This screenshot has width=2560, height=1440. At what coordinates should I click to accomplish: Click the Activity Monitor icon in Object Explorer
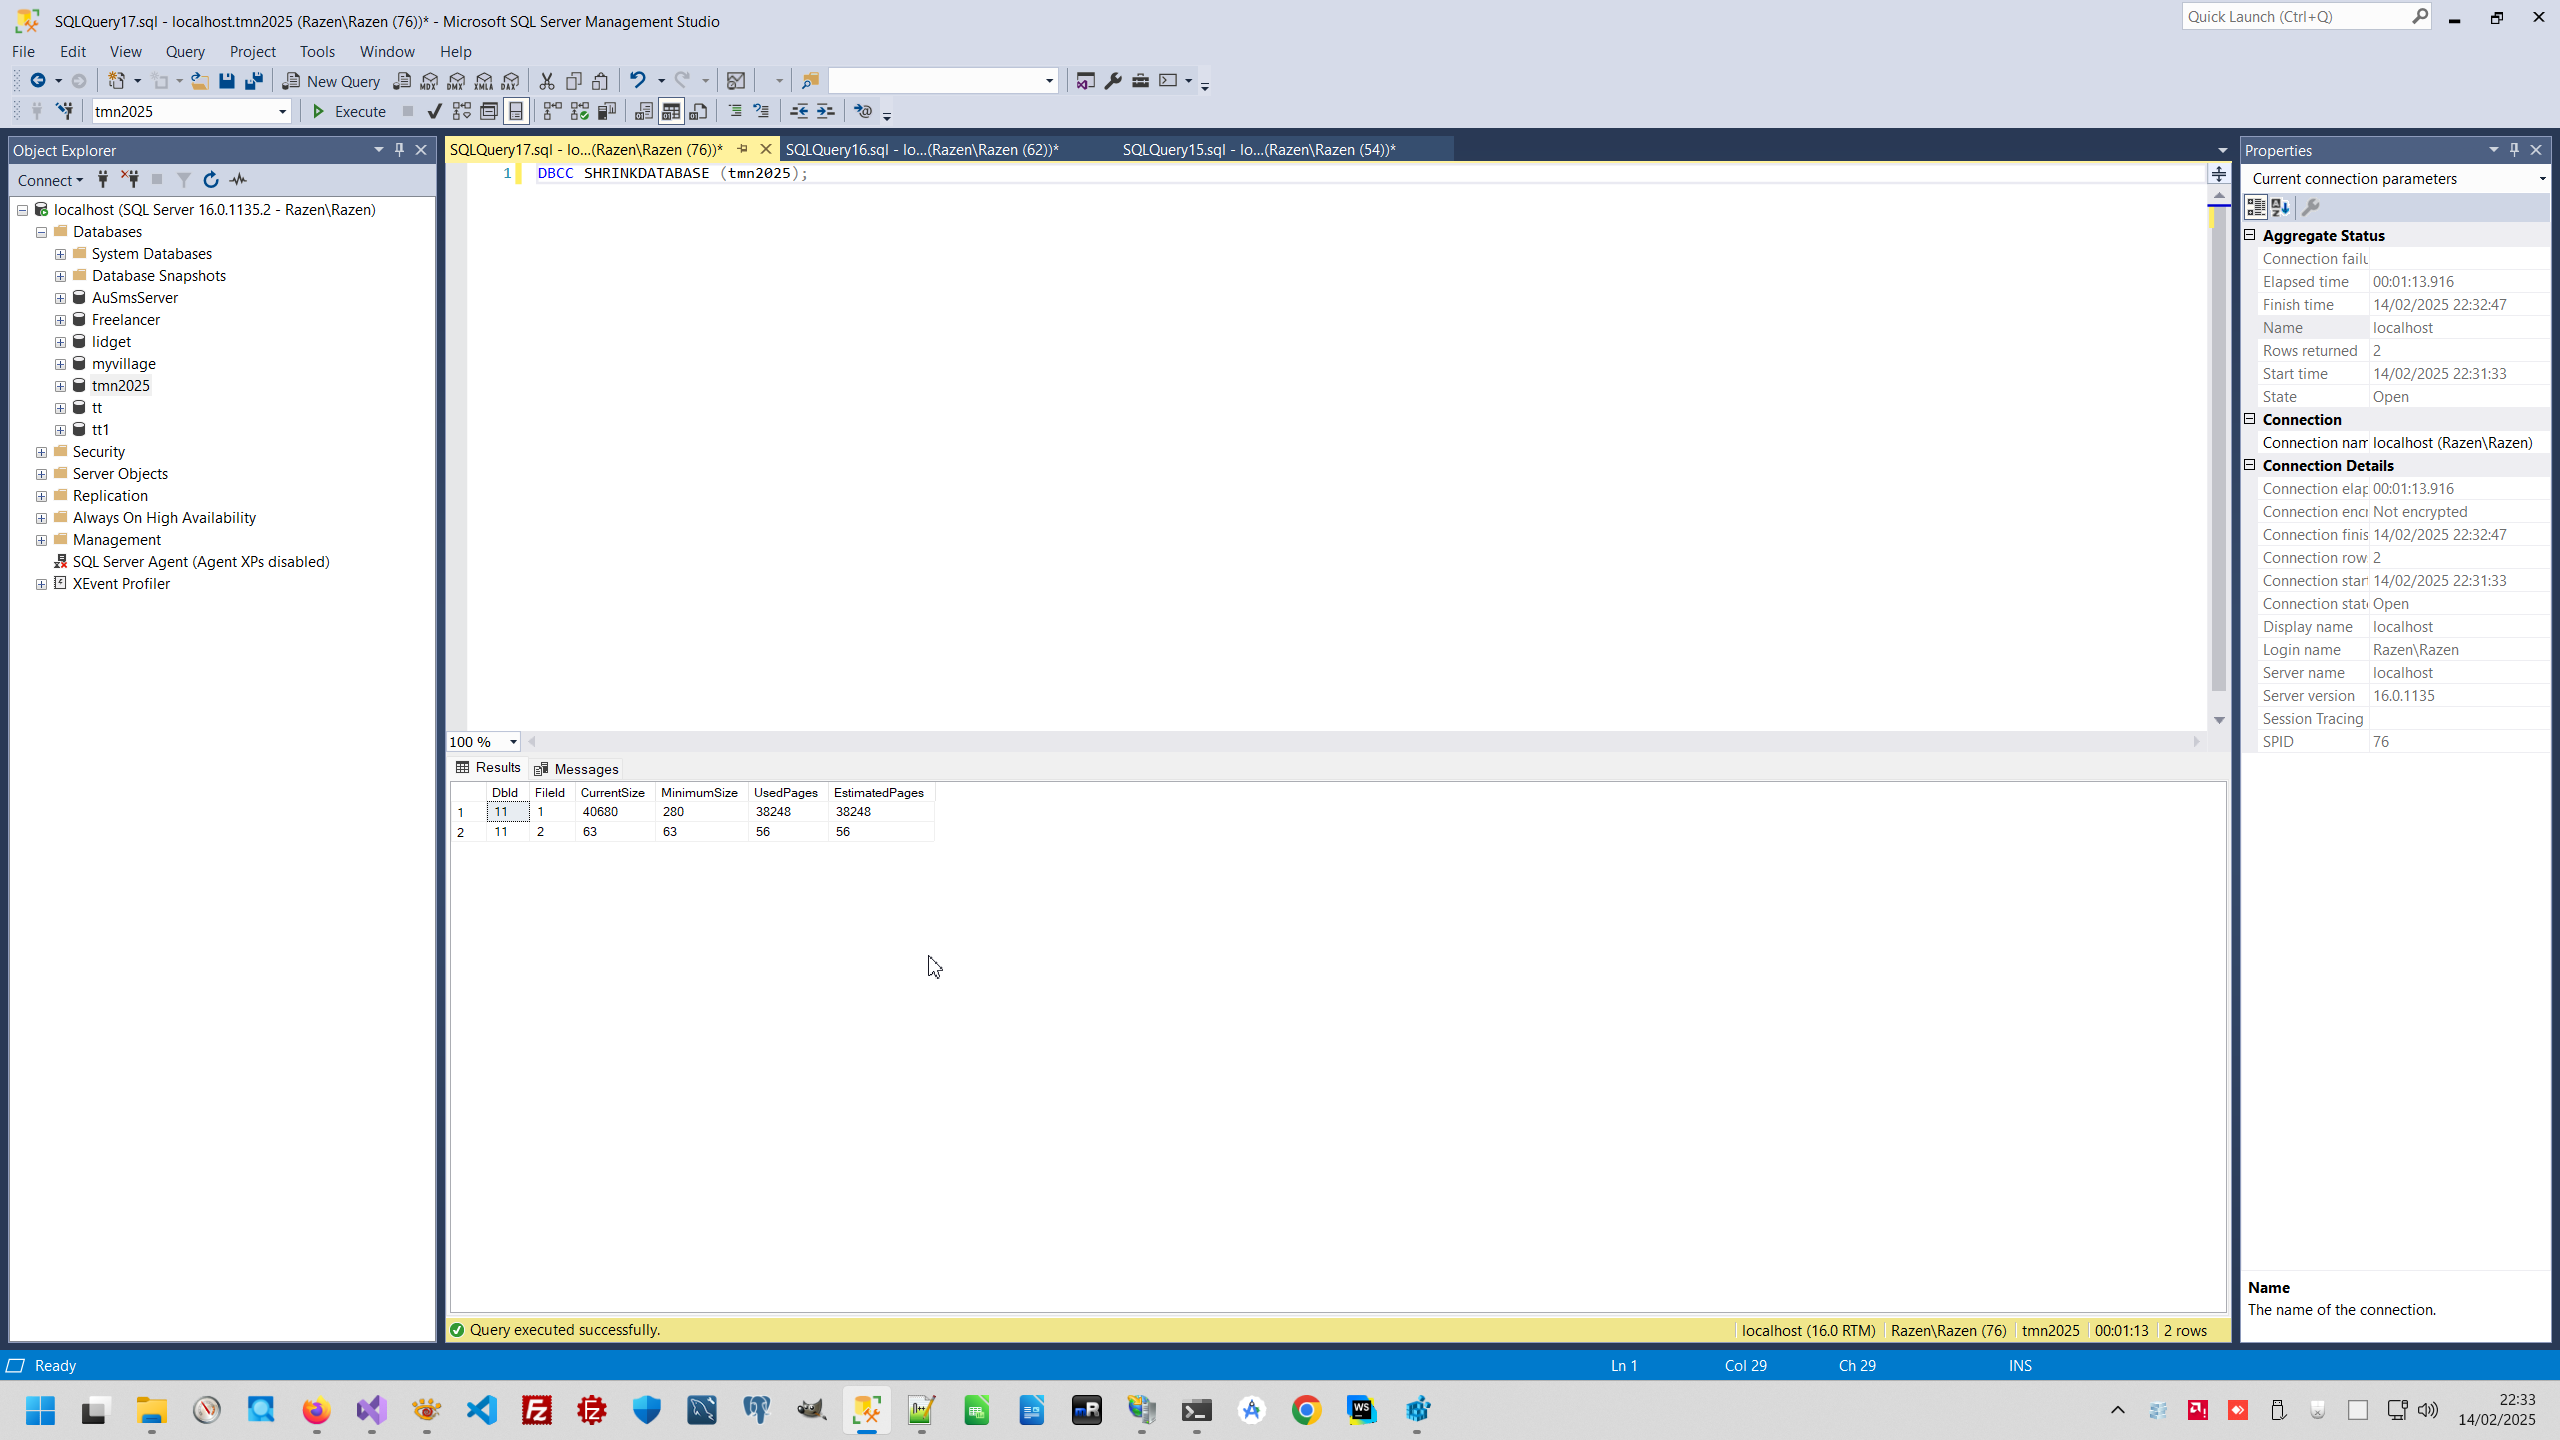click(x=238, y=180)
